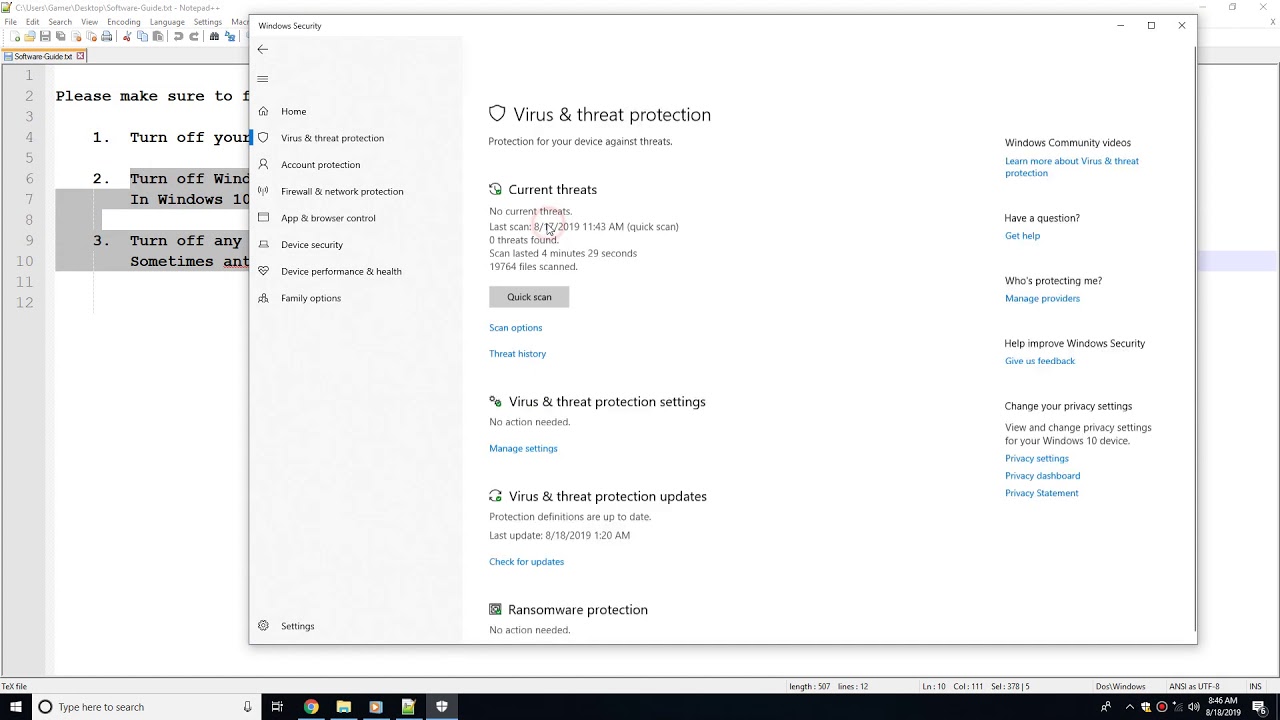This screenshot has height=720, width=1280.
Task: Expand hidden icons chevron in system tray
Action: click(1130, 707)
